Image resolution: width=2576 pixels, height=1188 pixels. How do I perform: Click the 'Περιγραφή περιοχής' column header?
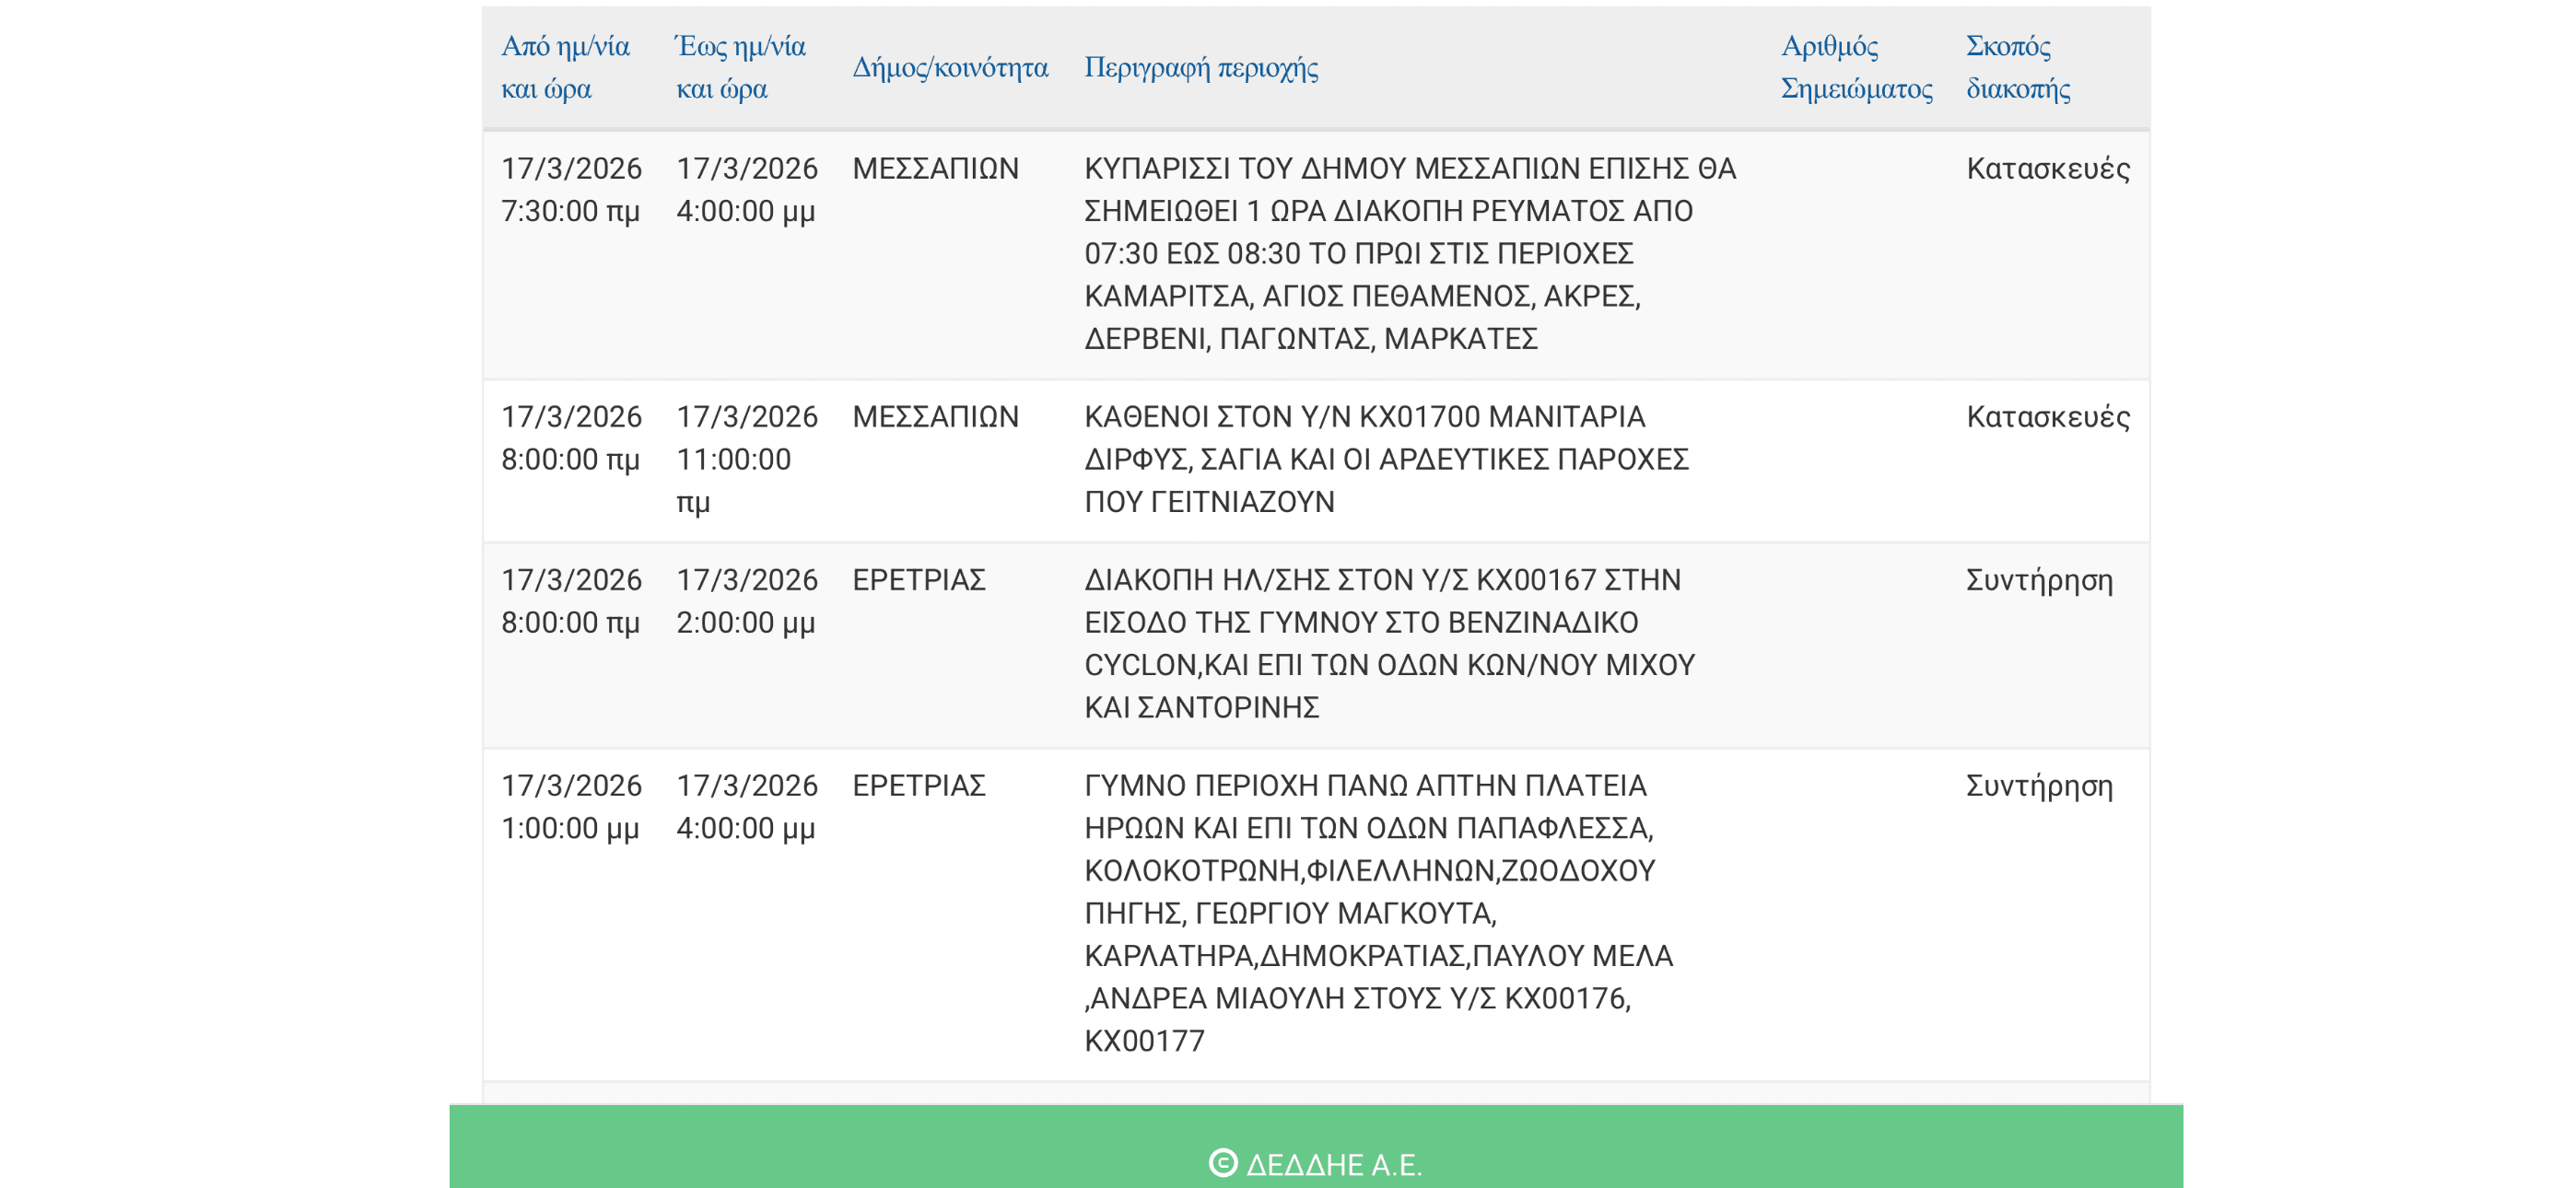click(x=1201, y=68)
